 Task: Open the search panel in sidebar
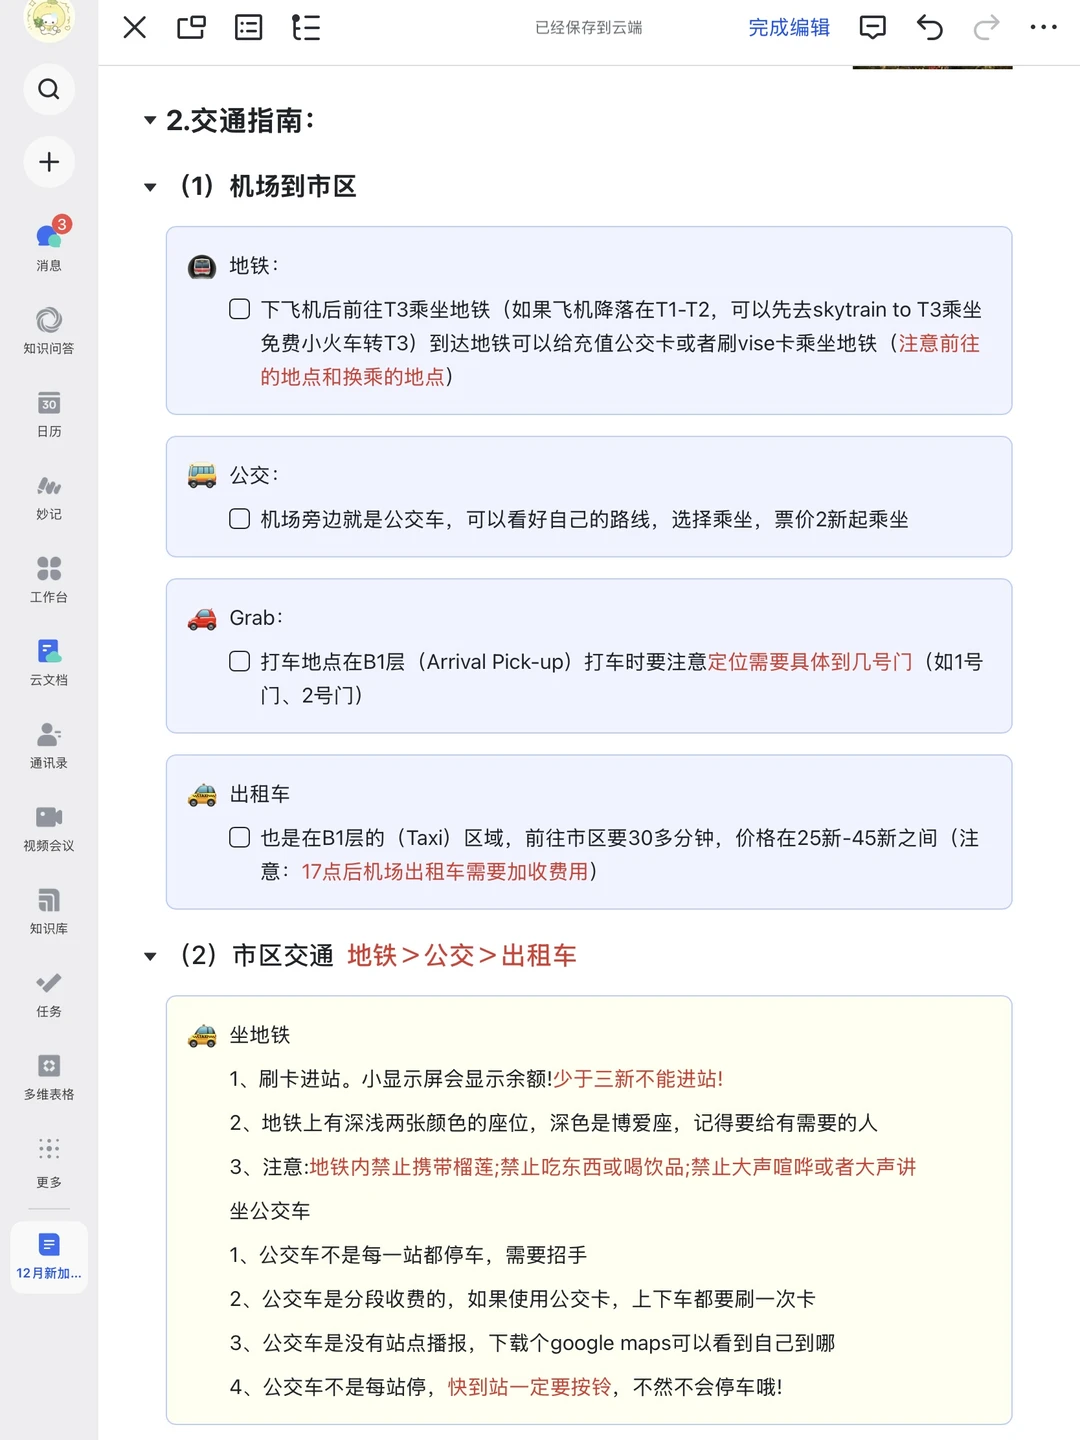[x=49, y=89]
